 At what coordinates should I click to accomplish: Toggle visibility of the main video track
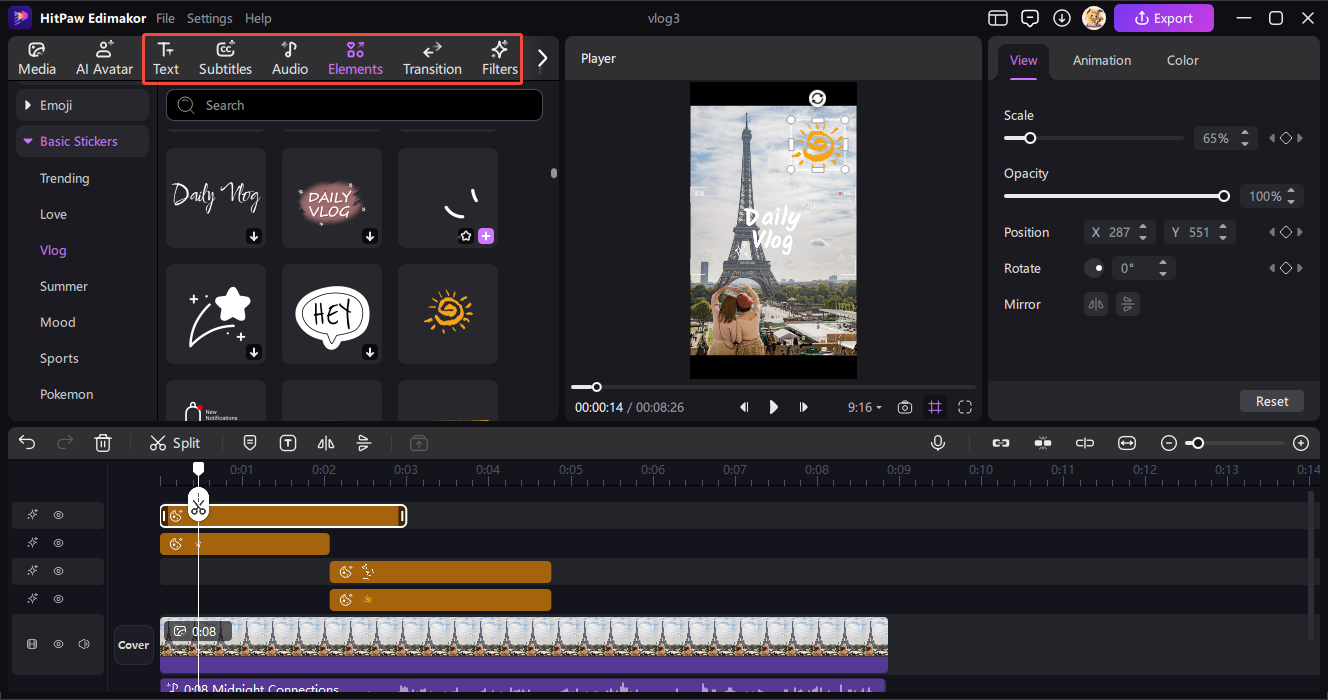(59, 645)
